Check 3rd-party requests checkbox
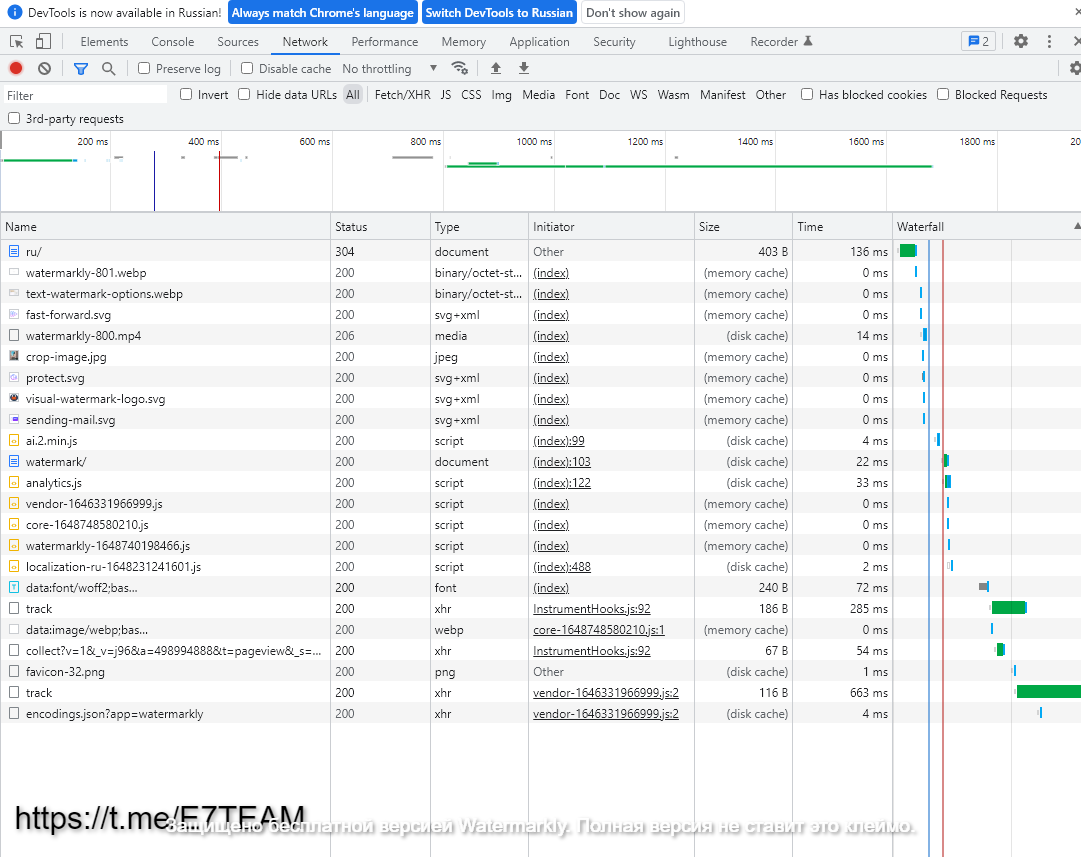The image size is (1081, 857). click(x=14, y=119)
